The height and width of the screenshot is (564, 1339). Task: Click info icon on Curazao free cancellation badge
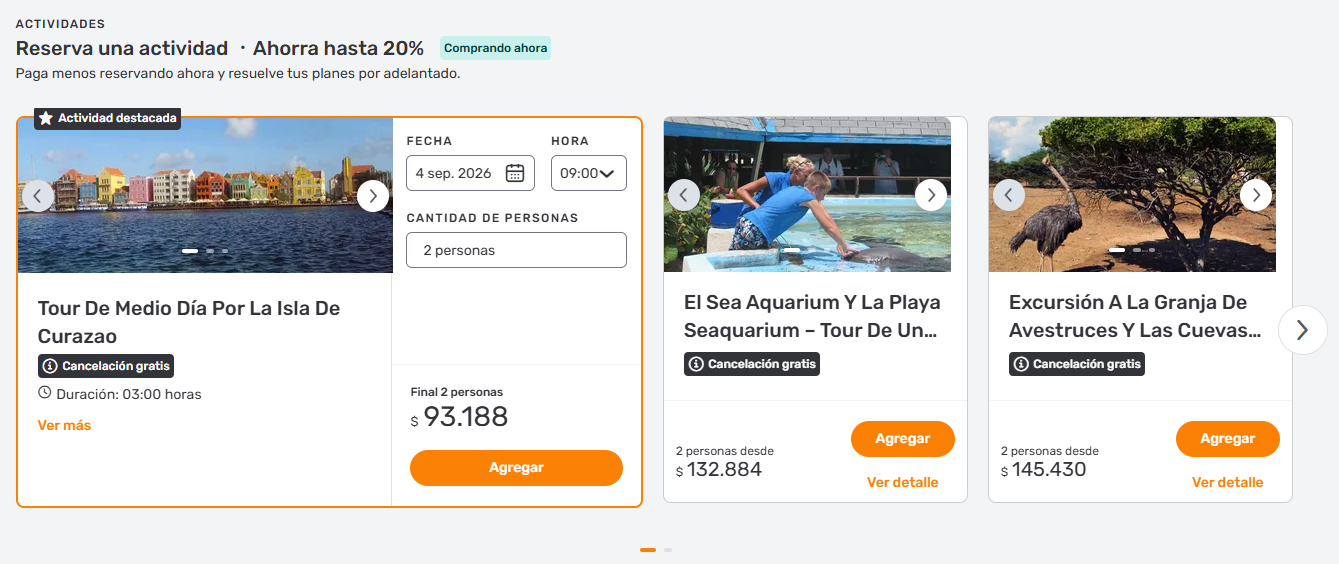coord(50,366)
